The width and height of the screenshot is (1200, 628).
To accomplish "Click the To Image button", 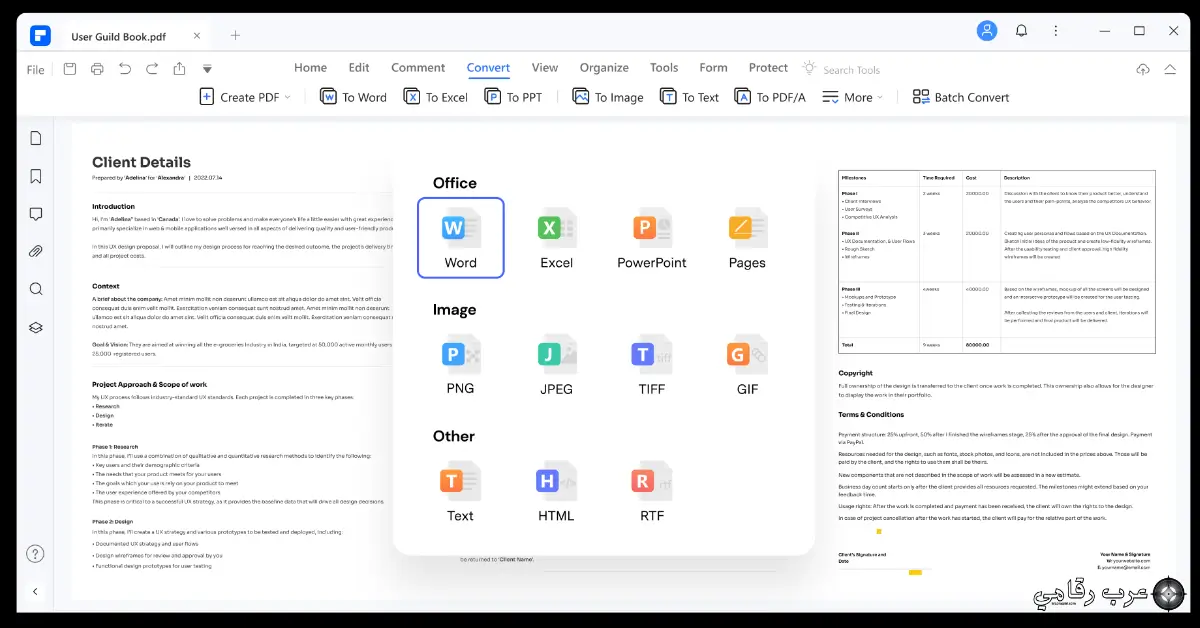I will click(x=608, y=97).
